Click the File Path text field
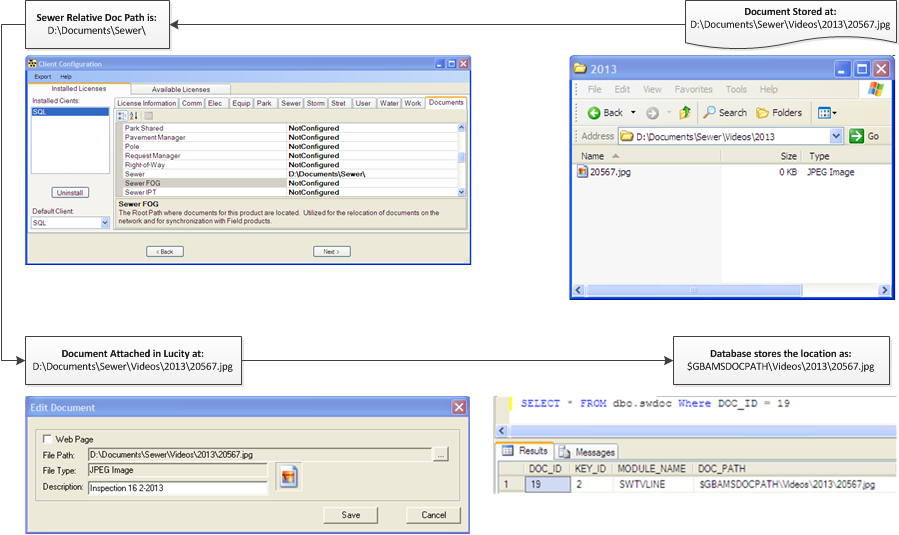Viewport: 899px width, 535px height. pos(260,454)
